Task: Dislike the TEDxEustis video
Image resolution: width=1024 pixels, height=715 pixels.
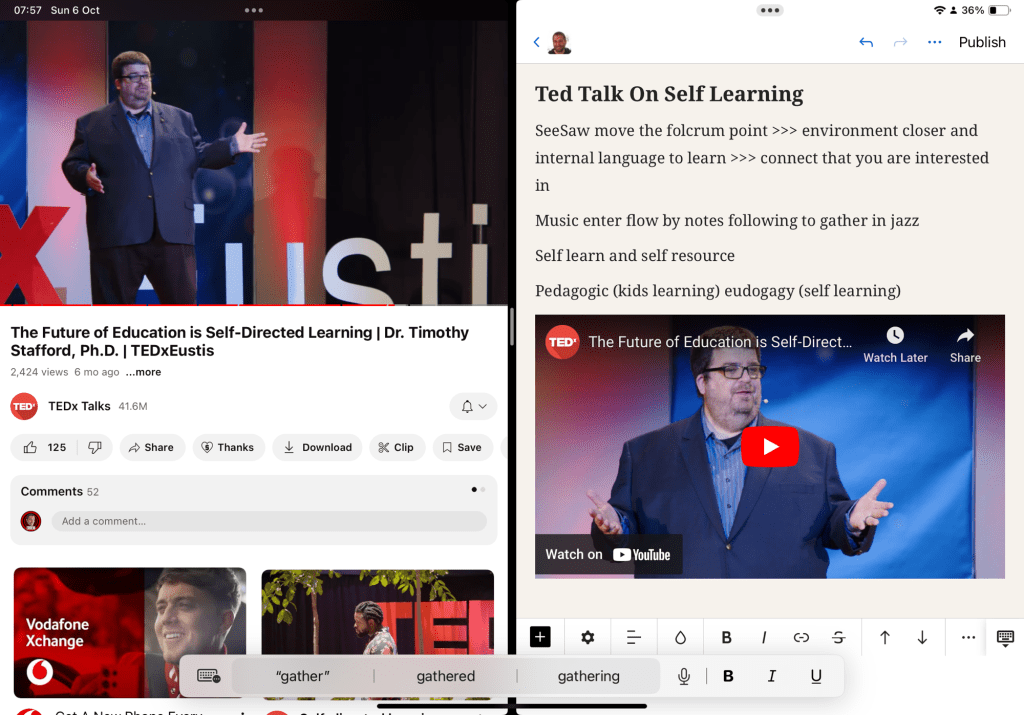Action: (x=95, y=447)
